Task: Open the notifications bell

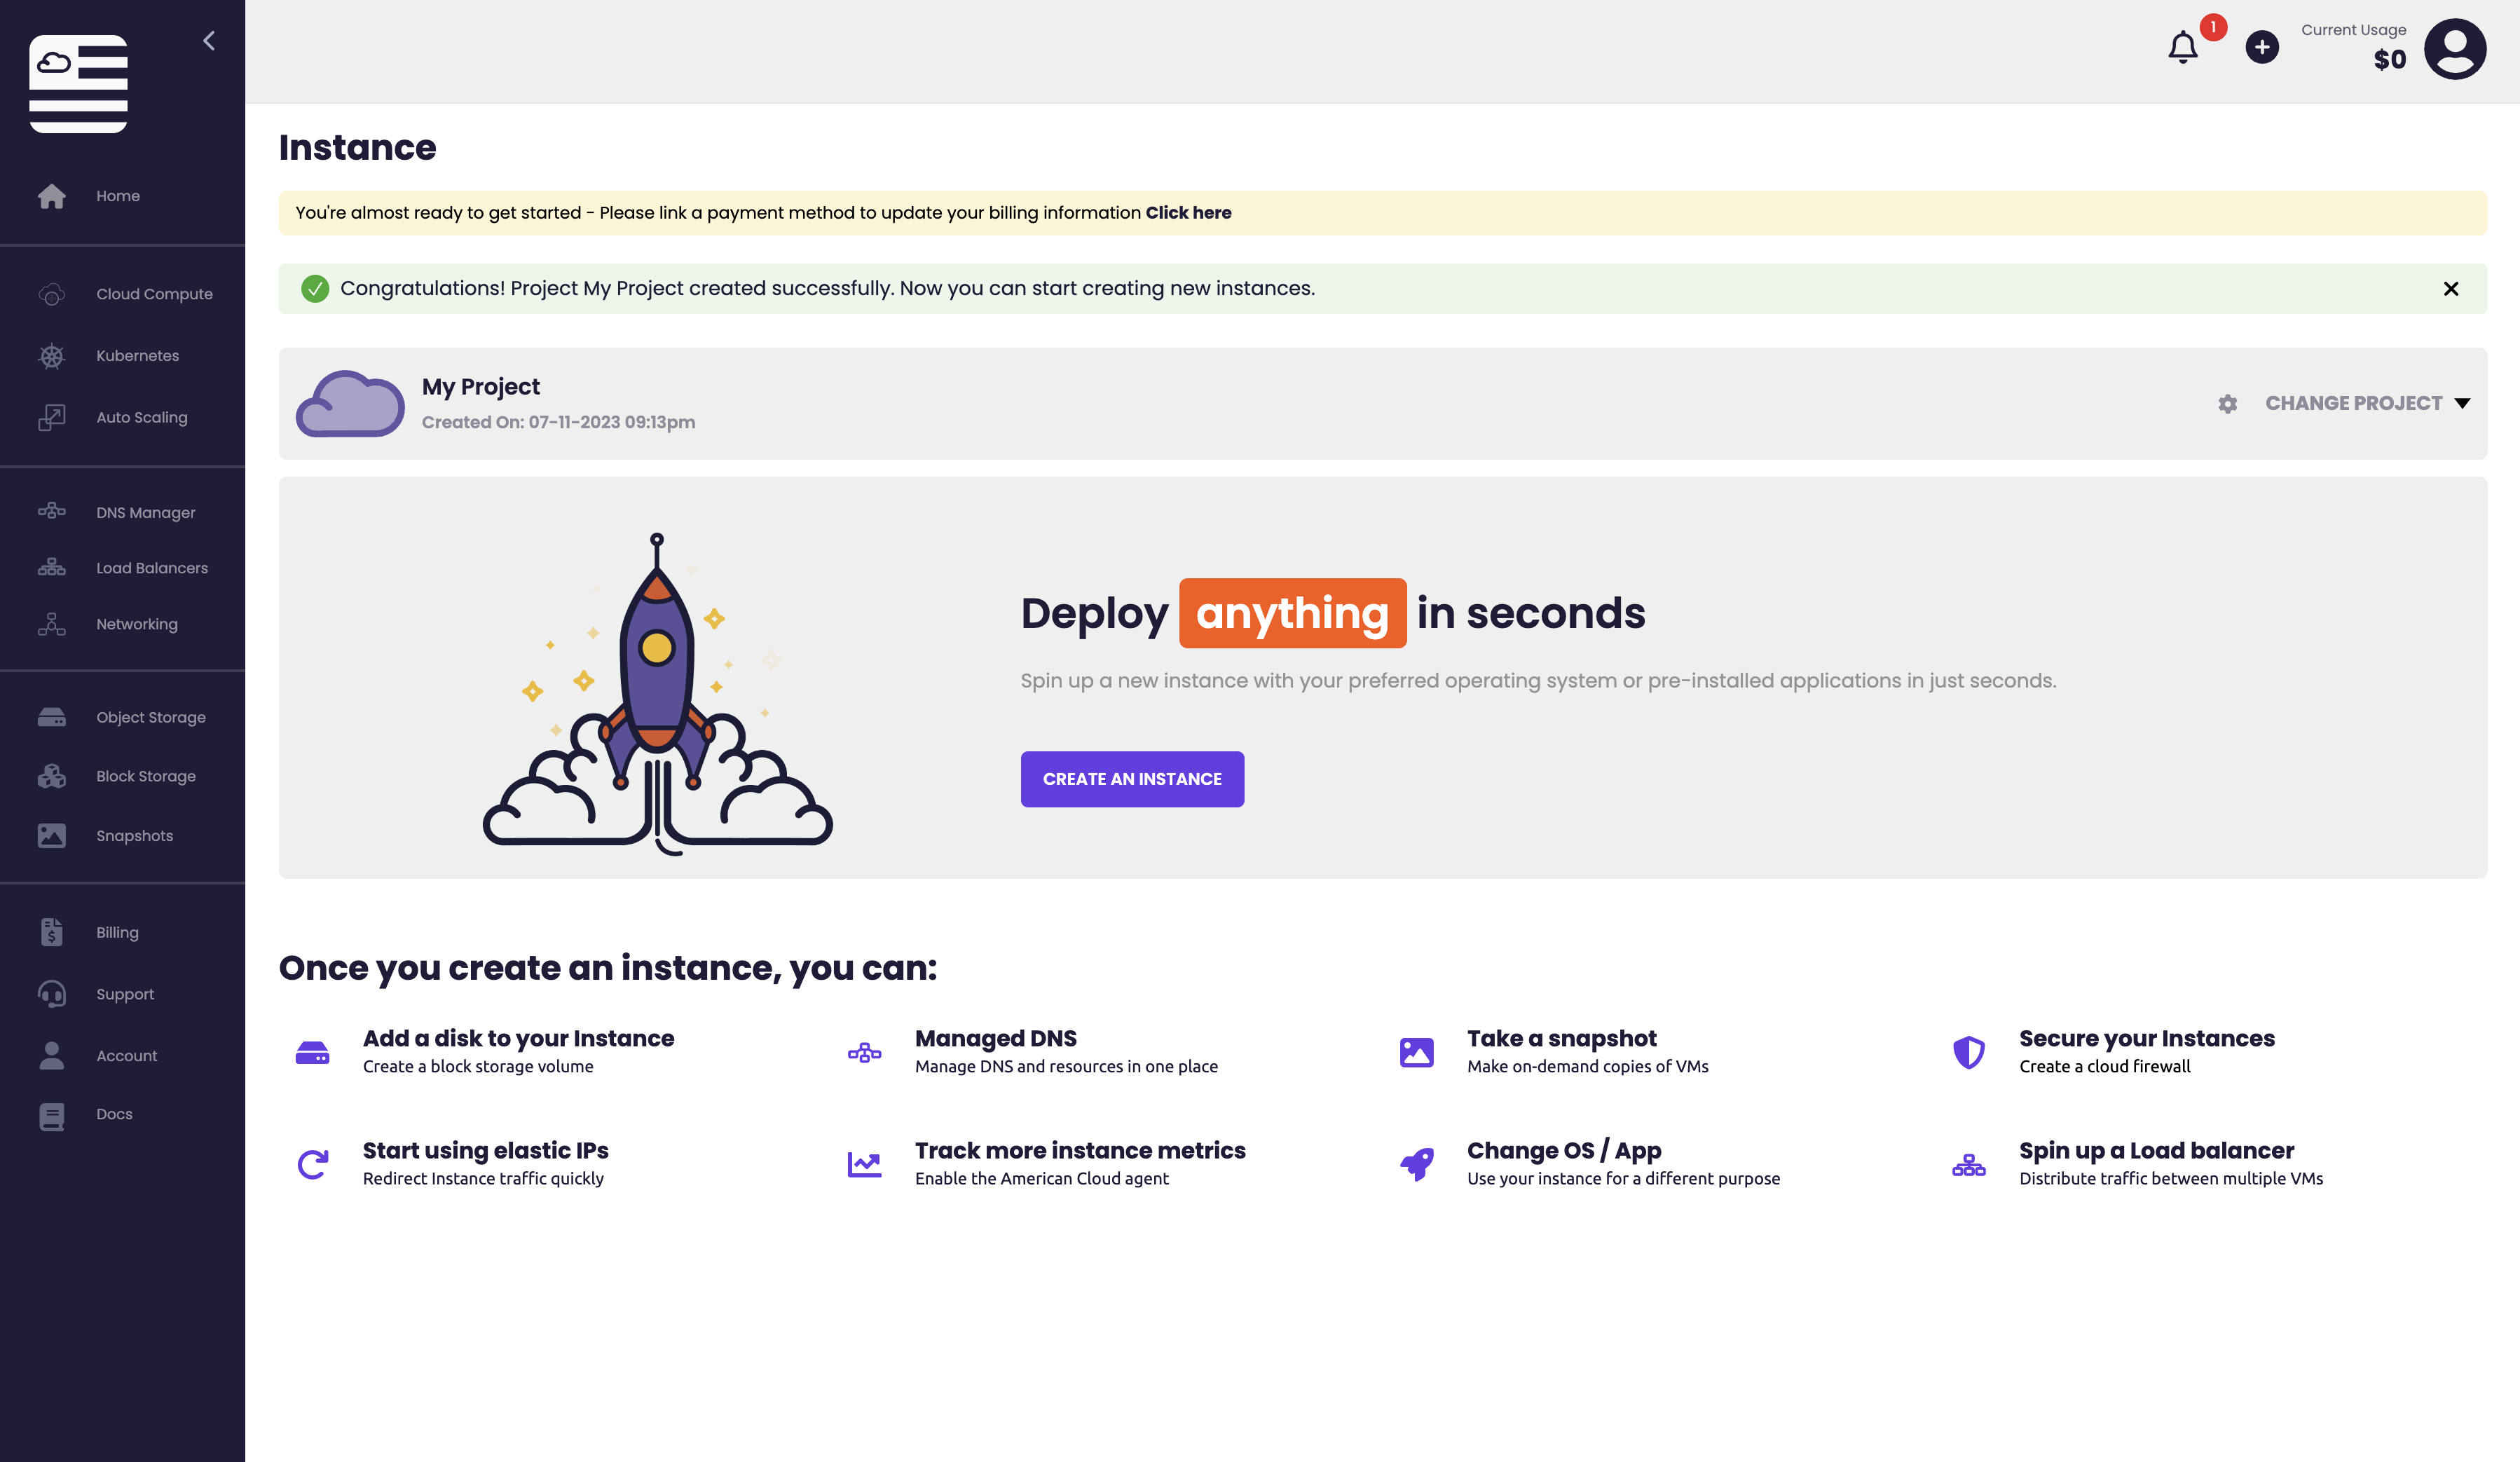Action: point(2184,47)
